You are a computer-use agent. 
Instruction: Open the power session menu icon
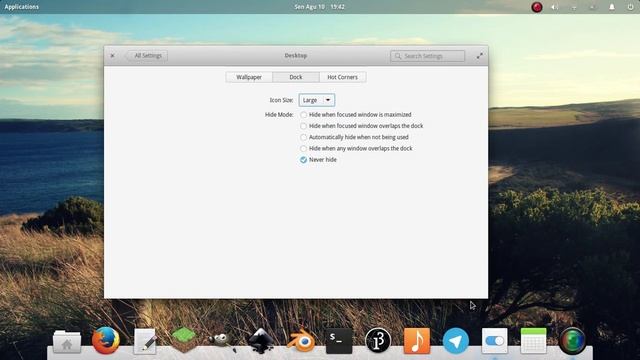[630, 7]
